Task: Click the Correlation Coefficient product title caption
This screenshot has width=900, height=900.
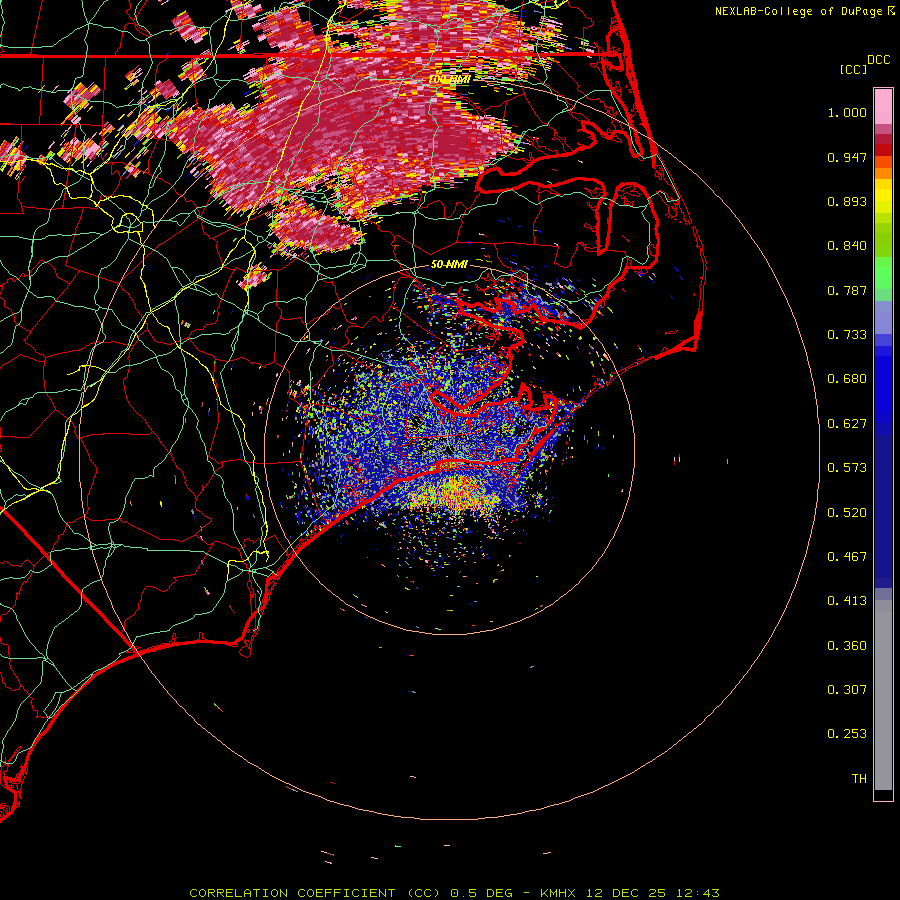Action: 315,893
